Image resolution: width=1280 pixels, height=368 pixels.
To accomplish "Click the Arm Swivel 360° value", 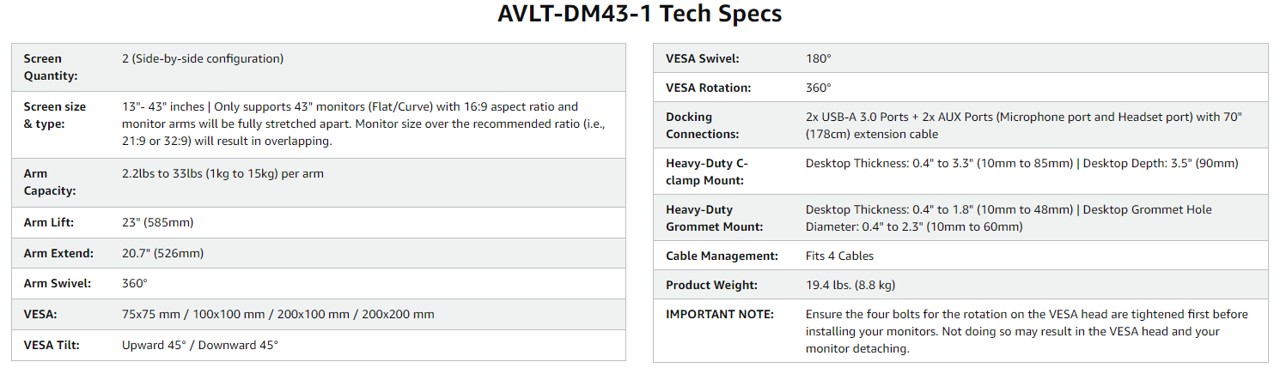I will [135, 284].
